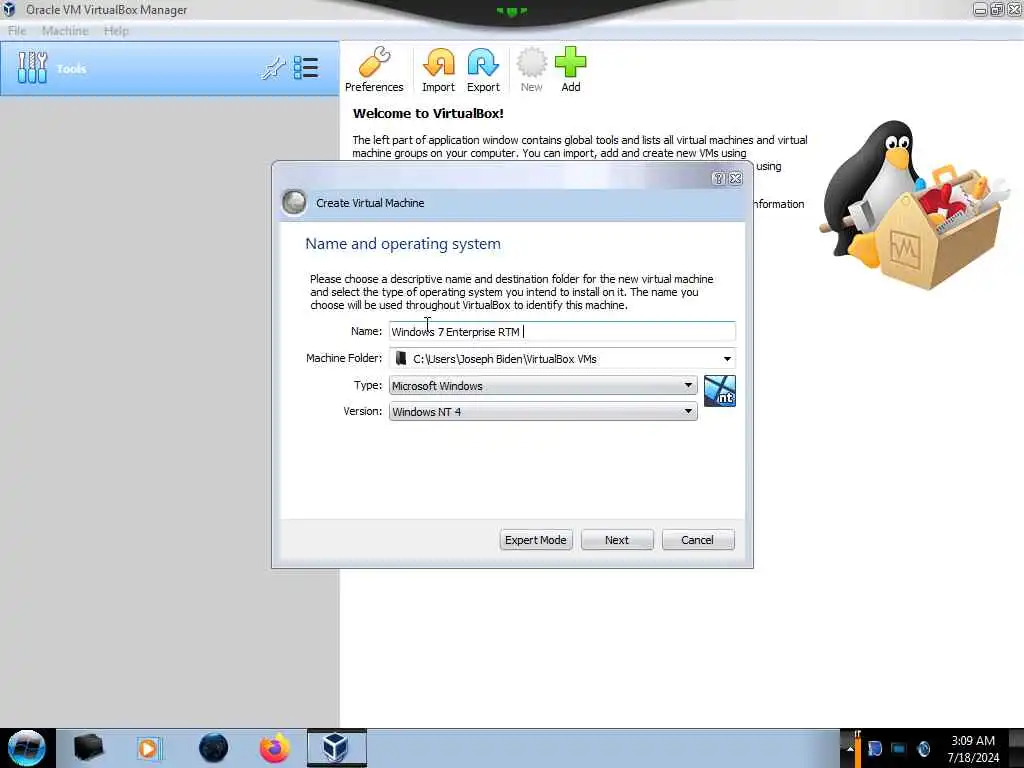The height and width of the screenshot is (768, 1024).
Task: Click the Import appliance toolbar icon
Action: click(x=438, y=70)
